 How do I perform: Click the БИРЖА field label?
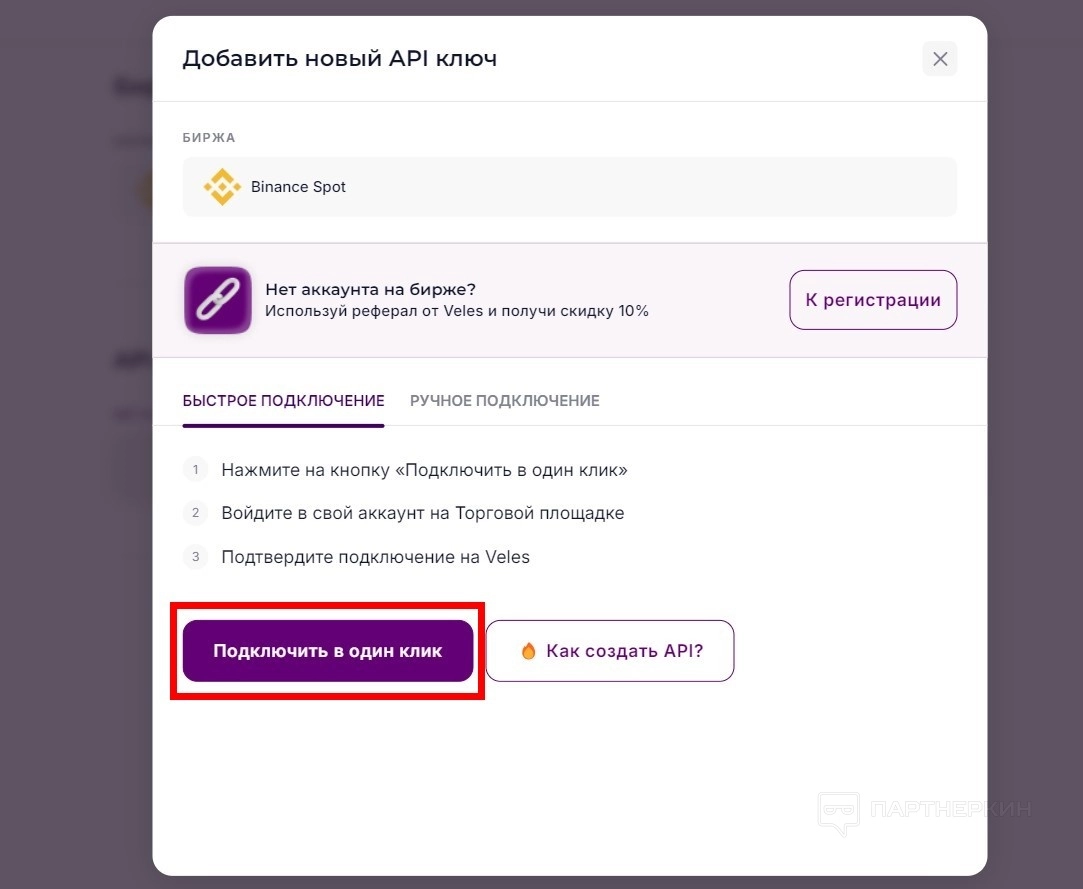pyautogui.click(x=208, y=138)
